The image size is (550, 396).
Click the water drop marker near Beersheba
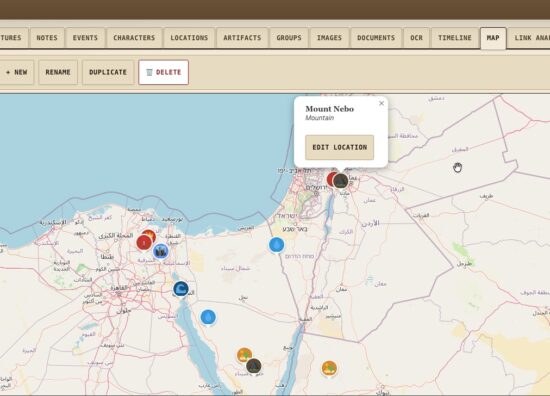point(277,245)
